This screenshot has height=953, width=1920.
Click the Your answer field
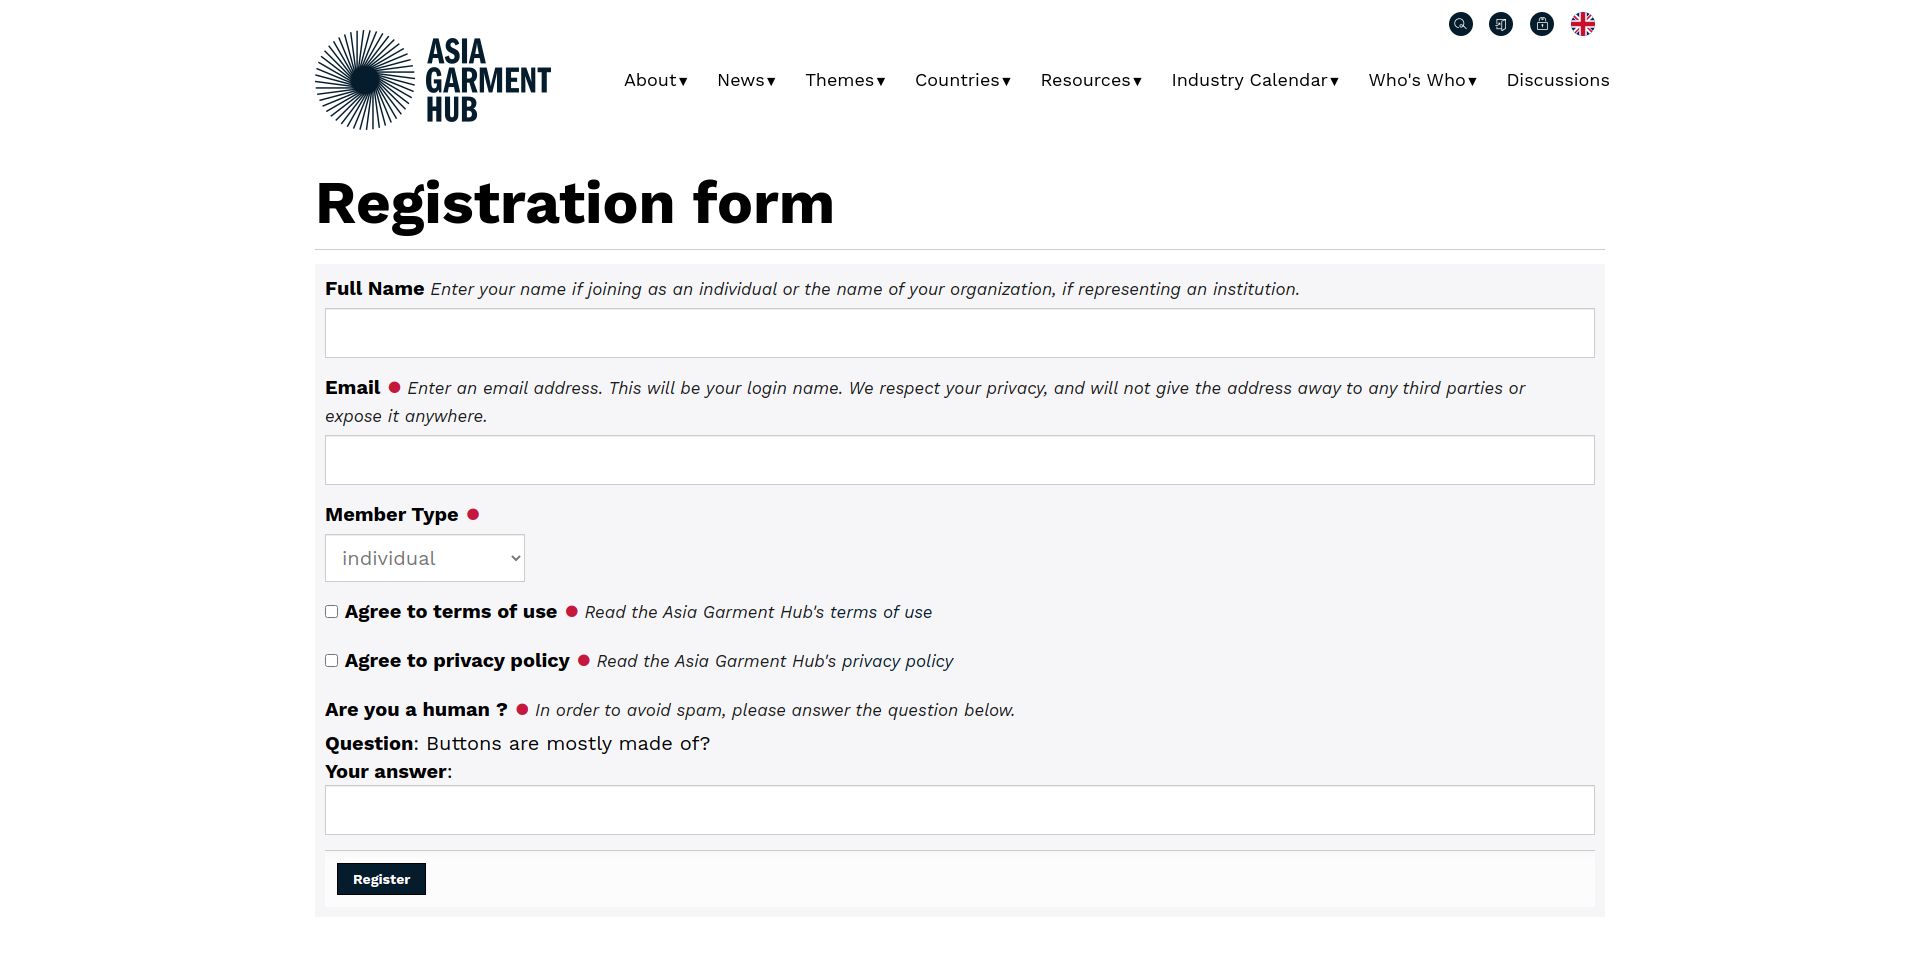point(960,810)
